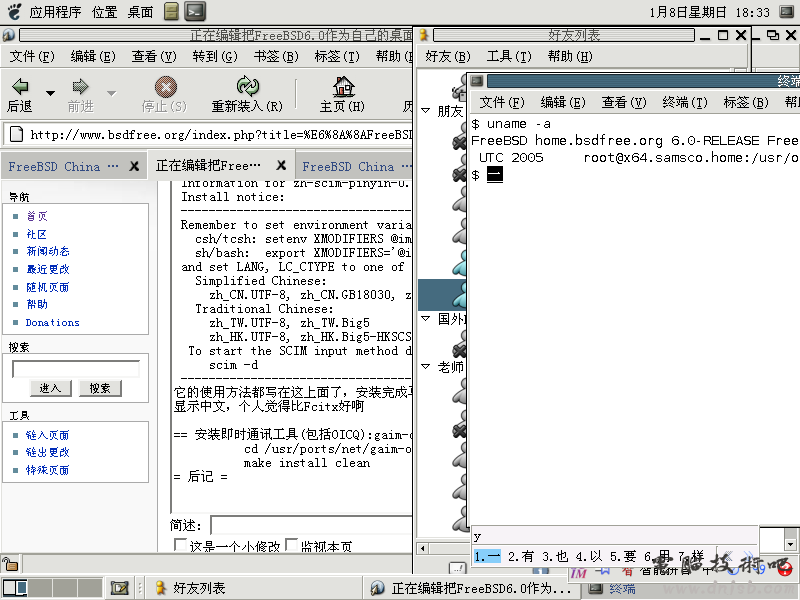Open the 桌面 panel menu

140,11
